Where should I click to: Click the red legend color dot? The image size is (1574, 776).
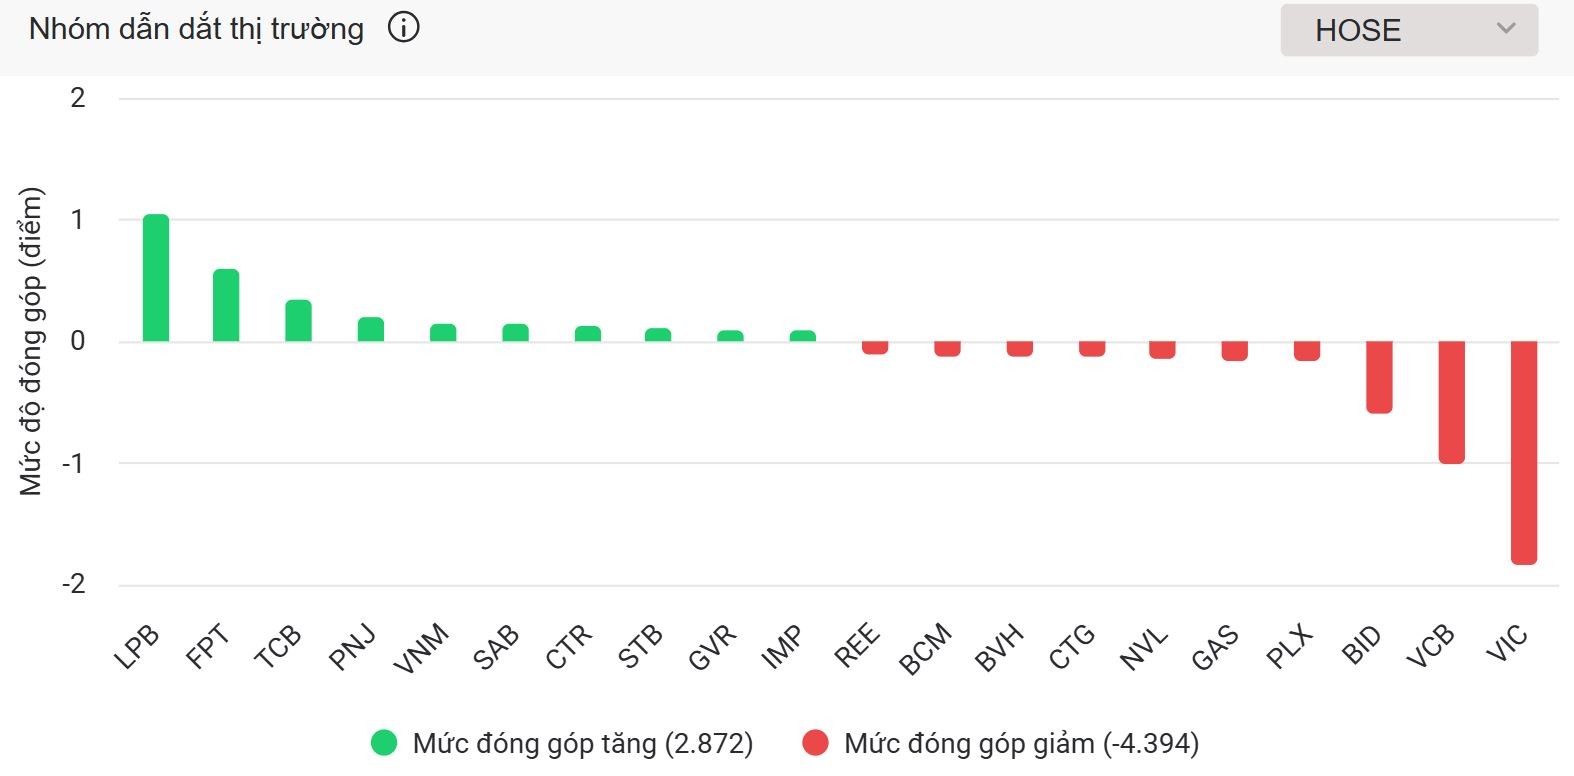click(x=816, y=743)
